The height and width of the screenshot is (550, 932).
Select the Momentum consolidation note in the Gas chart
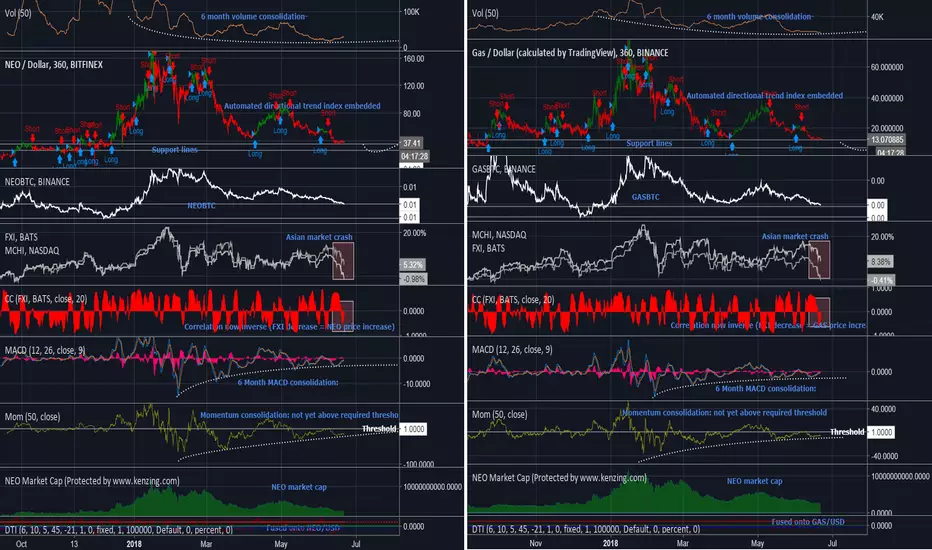click(724, 412)
